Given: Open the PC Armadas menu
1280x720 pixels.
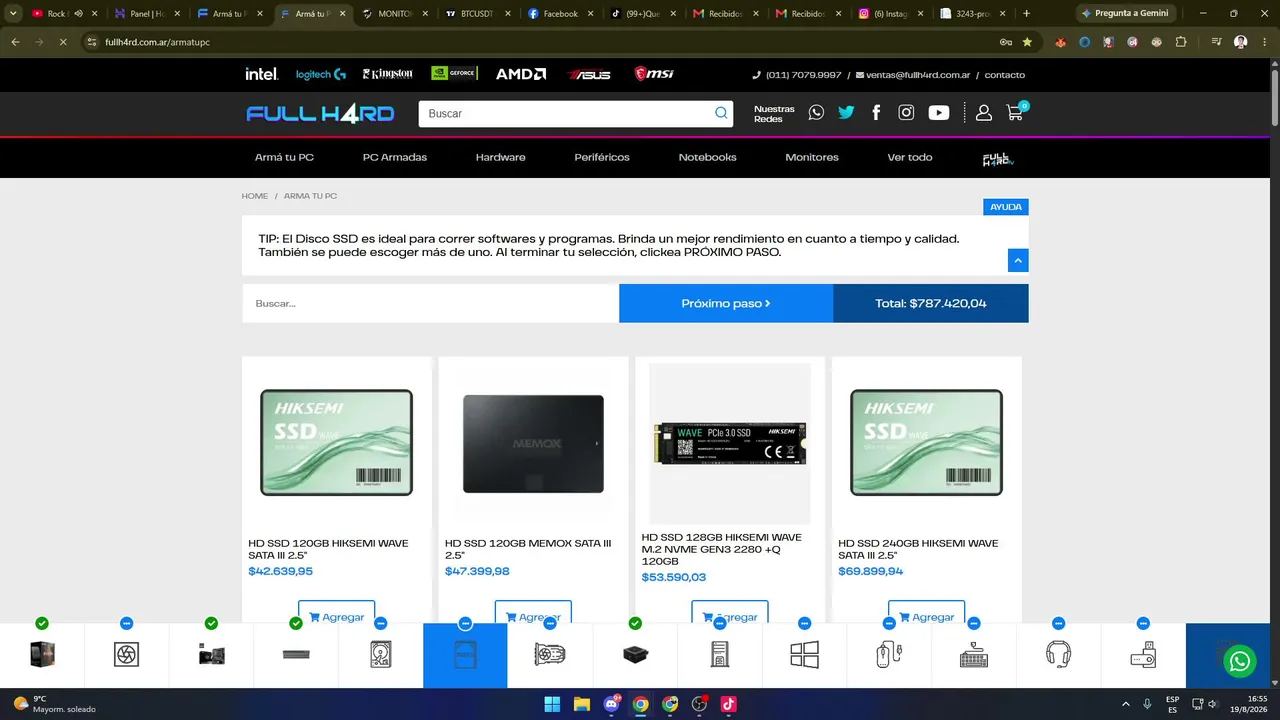Looking at the screenshot, I should [395, 157].
